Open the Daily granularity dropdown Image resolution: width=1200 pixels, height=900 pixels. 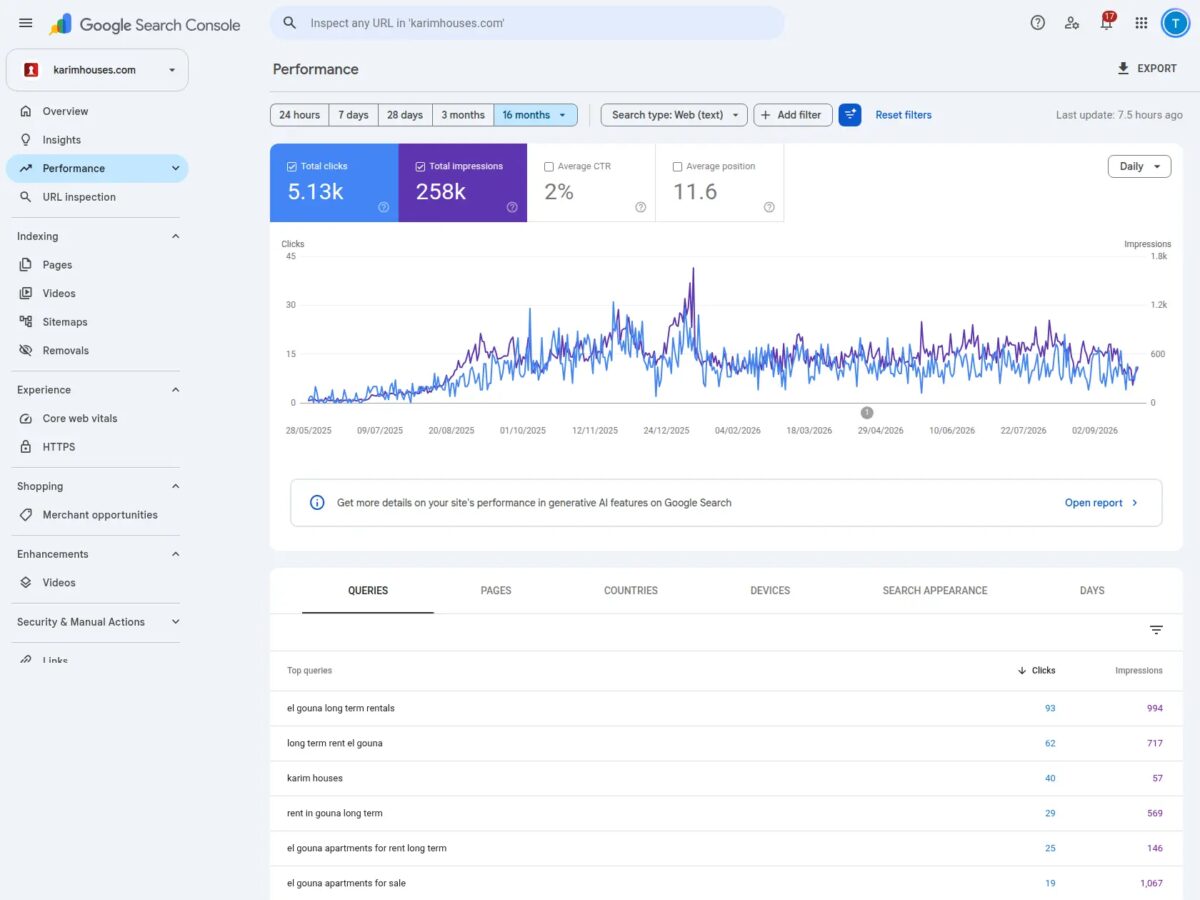tap(1139, 167)
